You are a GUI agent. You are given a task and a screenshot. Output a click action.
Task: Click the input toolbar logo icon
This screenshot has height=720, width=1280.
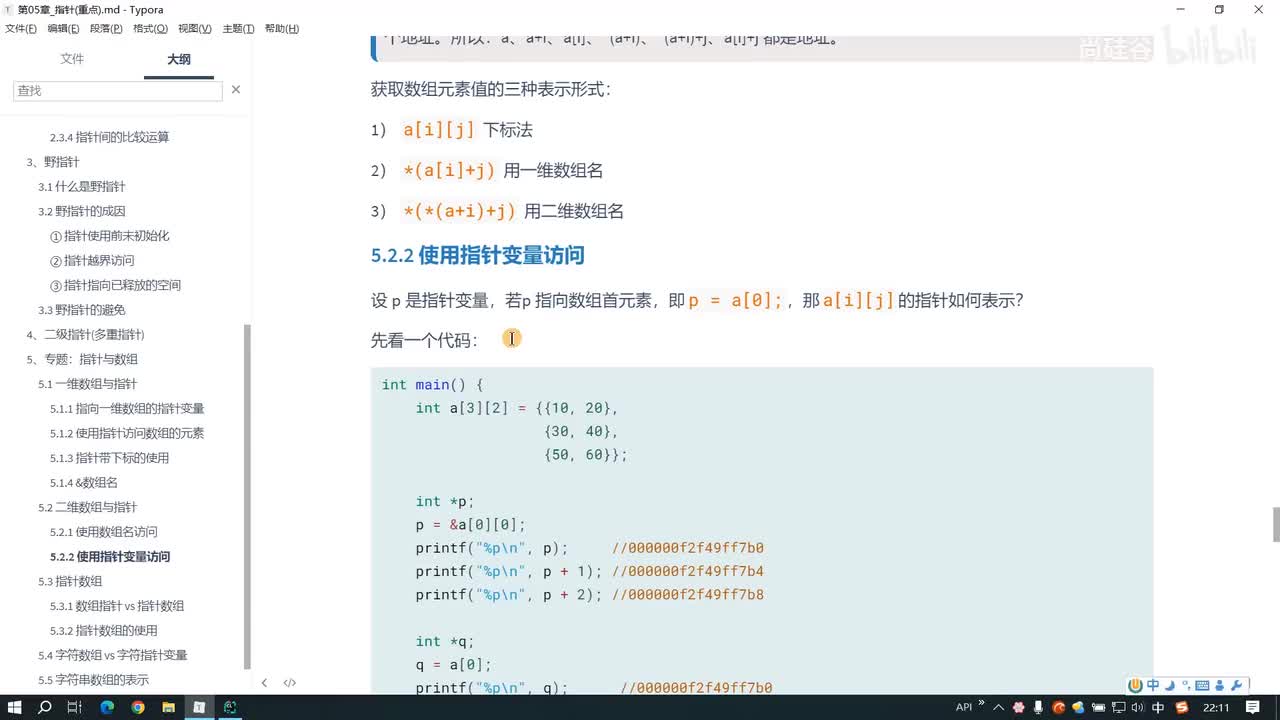click(x=1135, y=685)
